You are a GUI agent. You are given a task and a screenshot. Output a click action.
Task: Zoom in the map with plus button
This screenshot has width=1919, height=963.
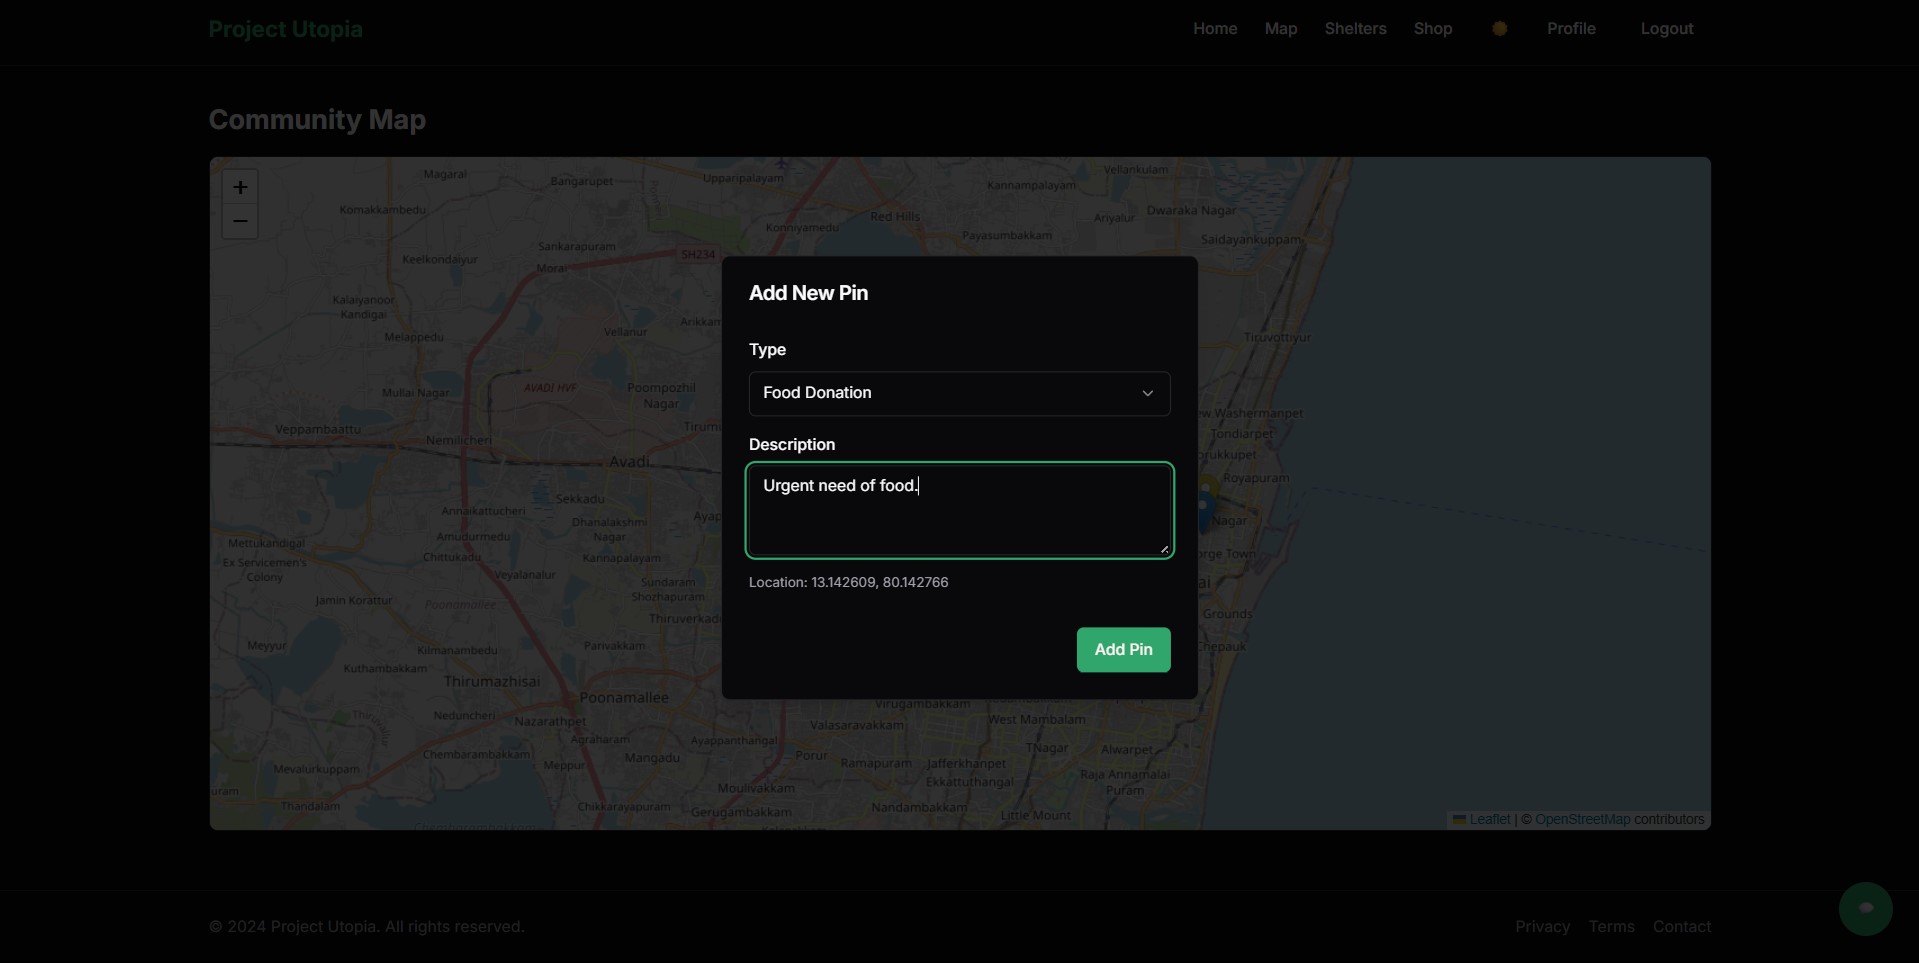click(x=240, y=187)
